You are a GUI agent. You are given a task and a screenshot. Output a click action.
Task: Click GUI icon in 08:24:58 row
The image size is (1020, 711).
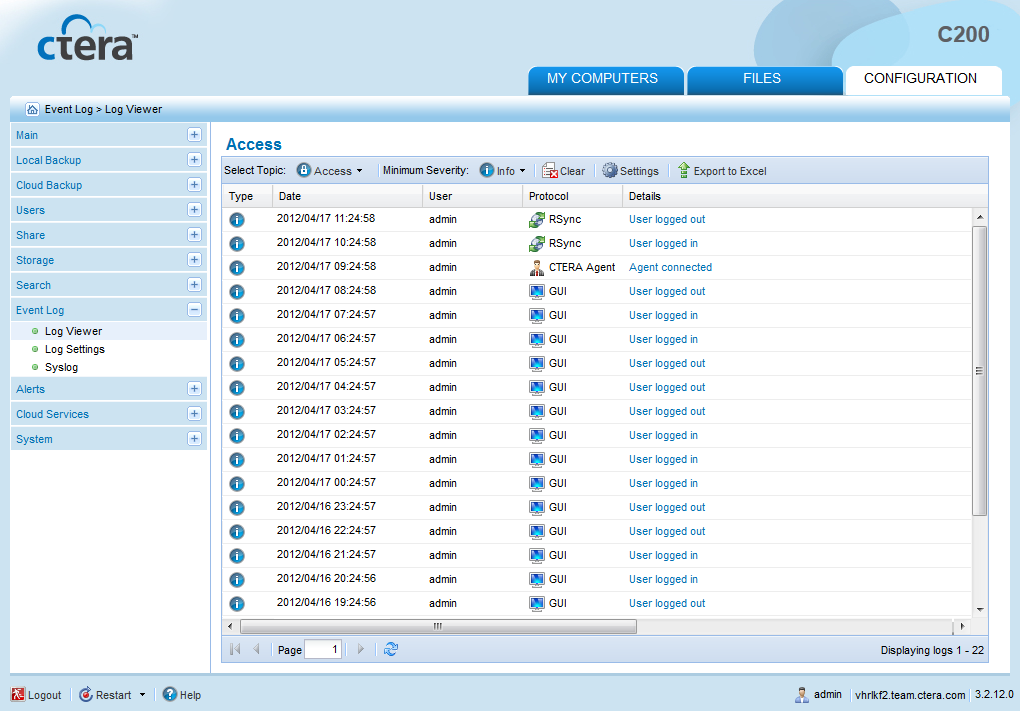(x=537, y=291)
